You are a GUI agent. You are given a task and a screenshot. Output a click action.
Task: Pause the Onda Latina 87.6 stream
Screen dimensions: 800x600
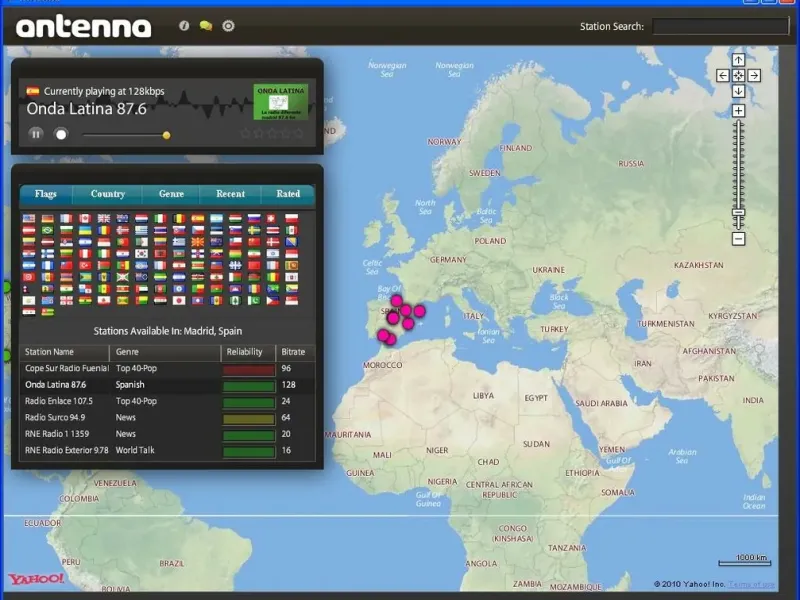click(x=36, y=134)
